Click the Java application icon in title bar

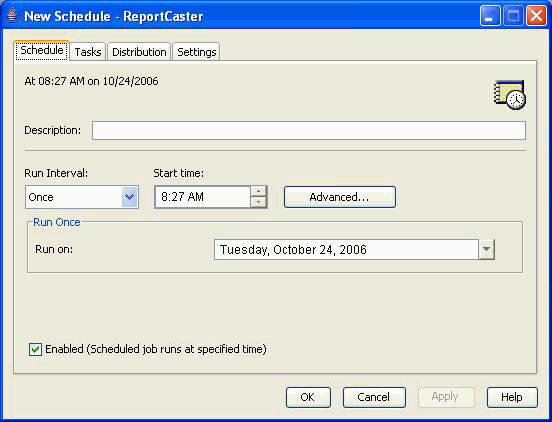click(x=13, y=16)
